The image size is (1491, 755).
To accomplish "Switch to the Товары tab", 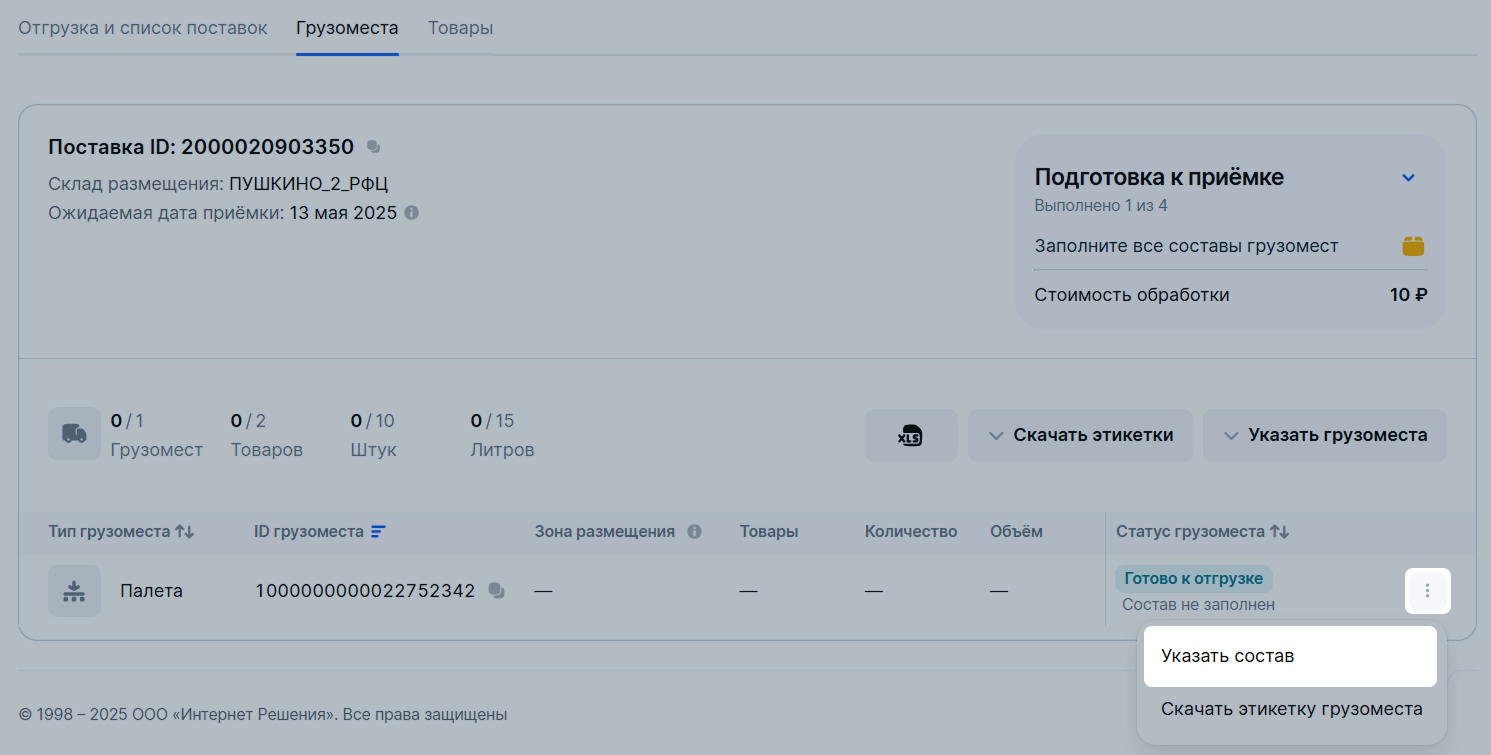I will click(460, 28).
